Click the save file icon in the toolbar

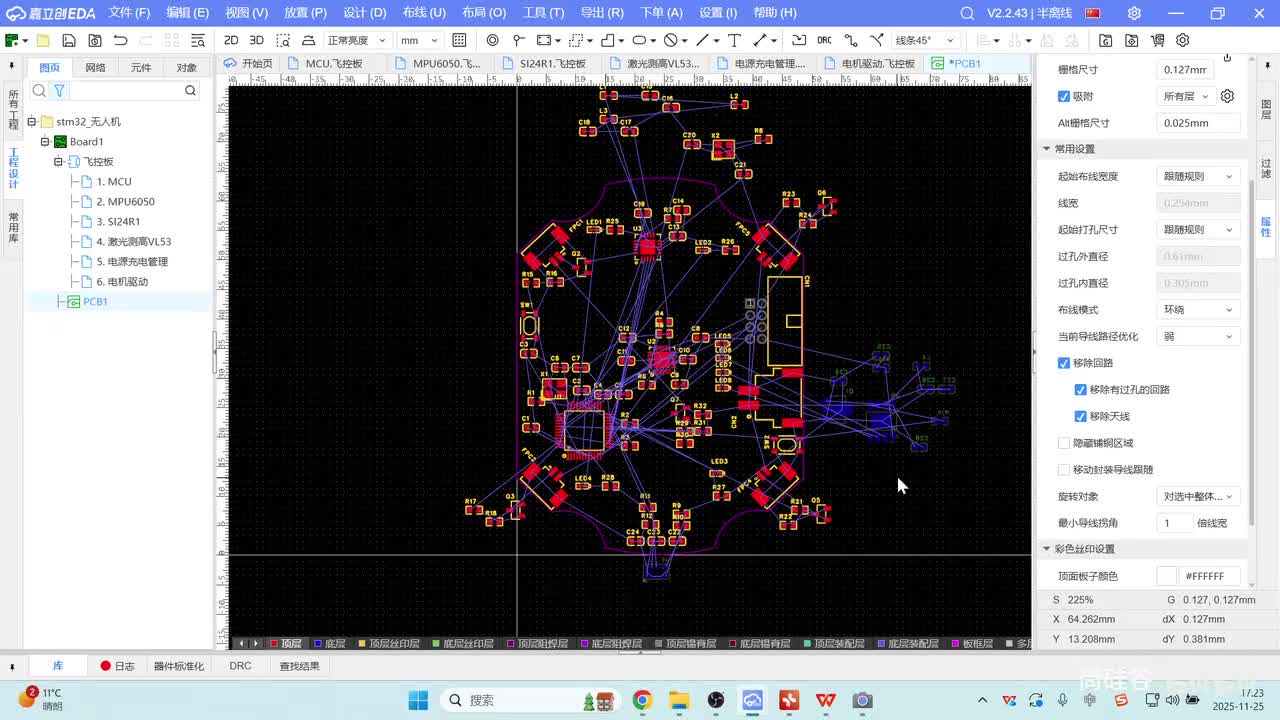click(69, 40)
